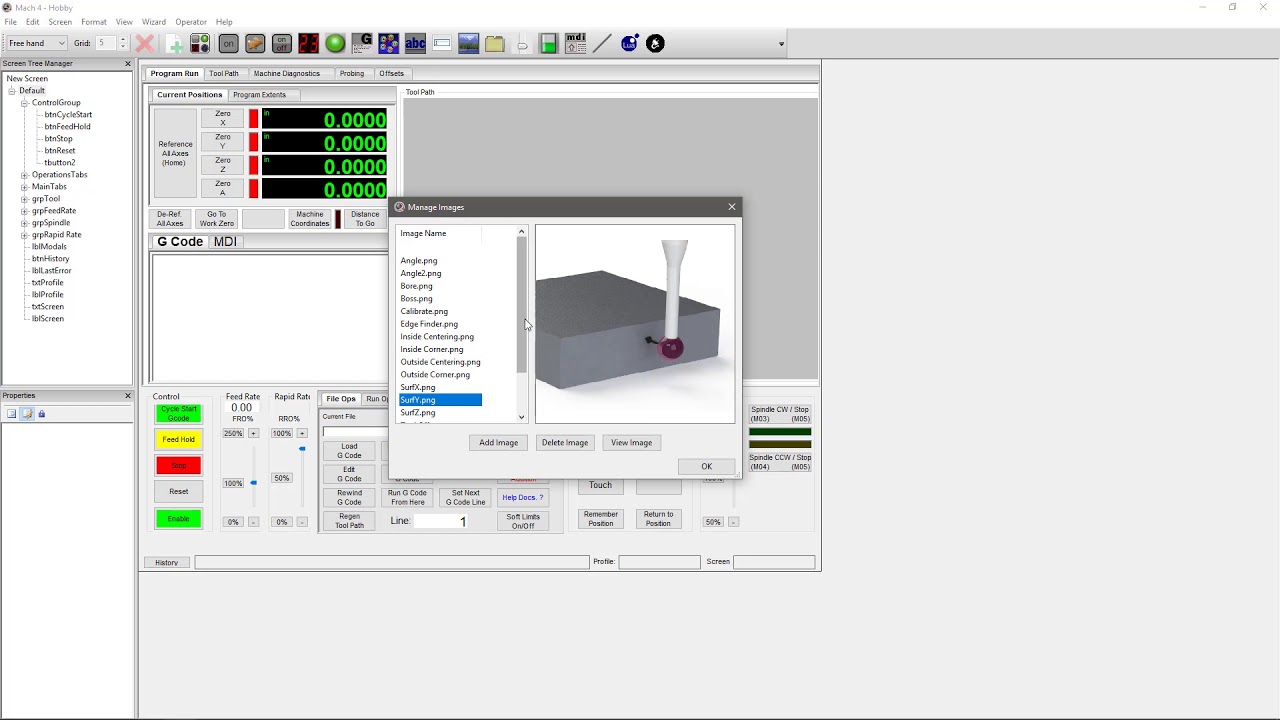Expand the grpTool tree node
This screenshot has height=720, width=1280.
[24, 199]
